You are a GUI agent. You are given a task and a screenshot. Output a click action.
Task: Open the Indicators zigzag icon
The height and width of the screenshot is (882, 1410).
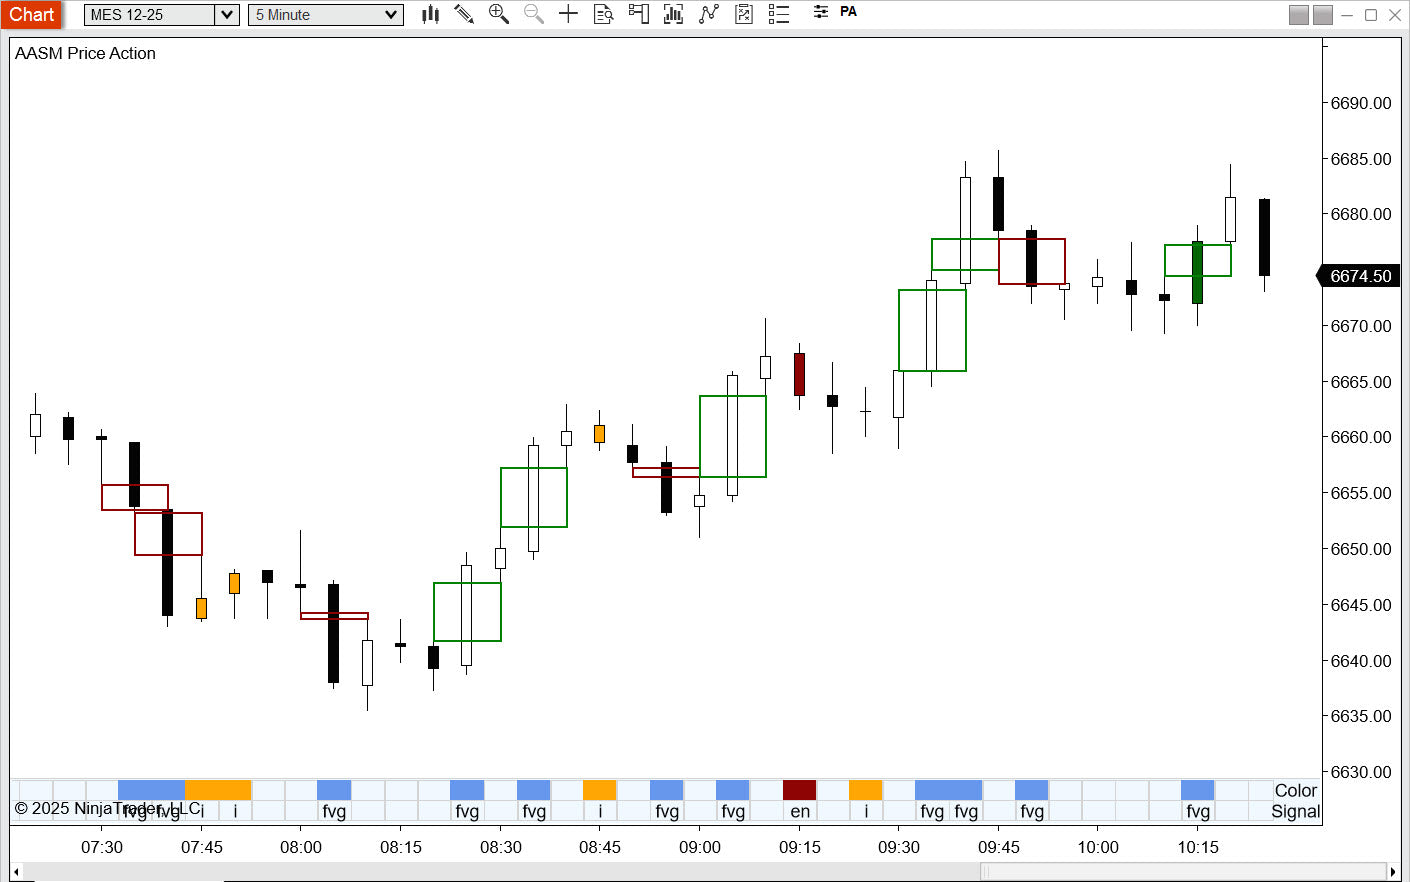[709, 14]
